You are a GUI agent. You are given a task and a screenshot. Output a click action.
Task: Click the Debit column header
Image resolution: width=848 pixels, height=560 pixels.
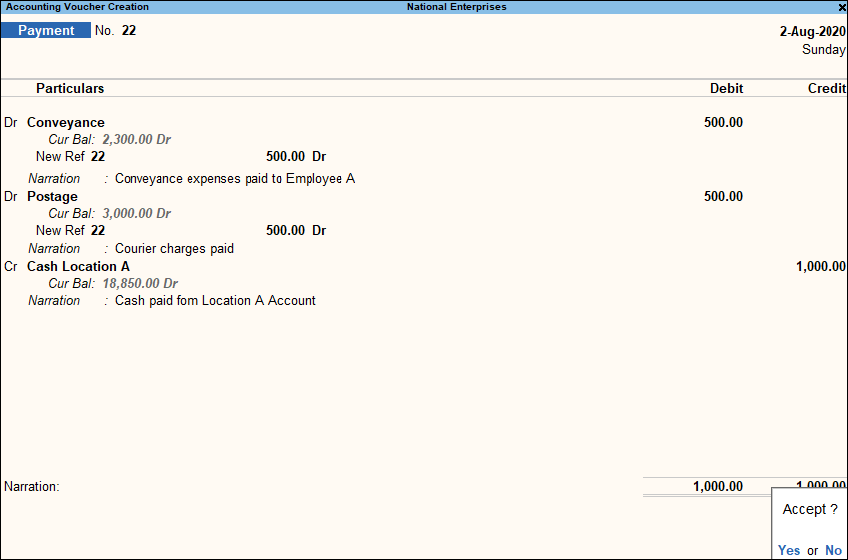(x=726, y=88)
